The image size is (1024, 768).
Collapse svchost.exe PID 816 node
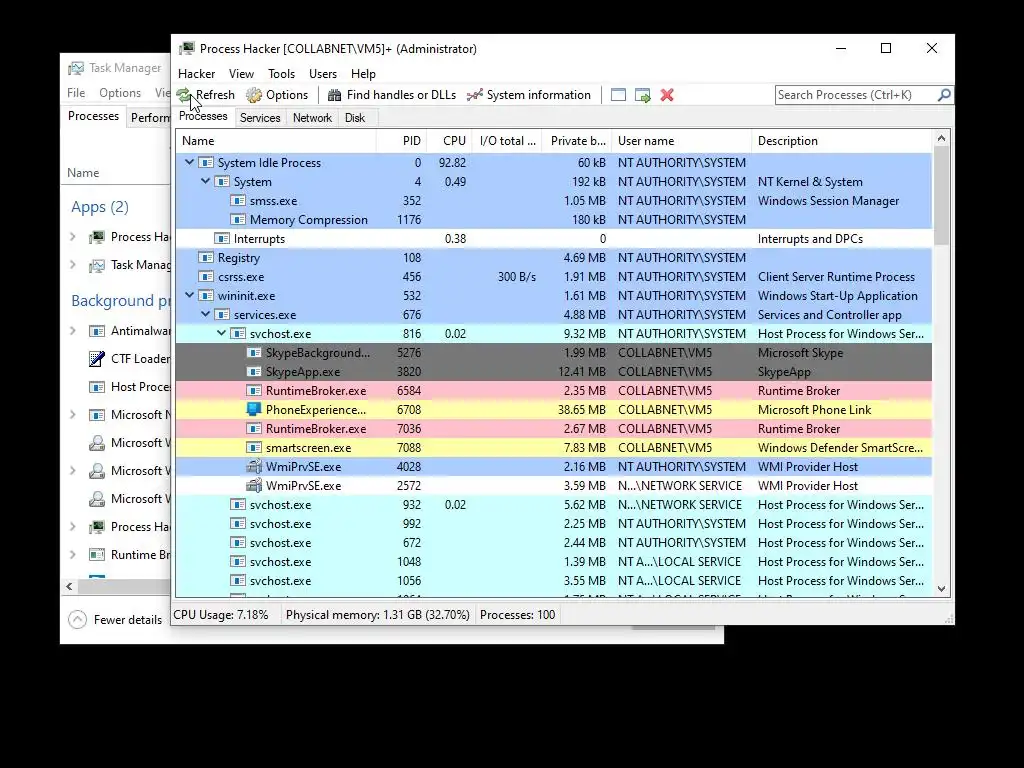point(221,333)
